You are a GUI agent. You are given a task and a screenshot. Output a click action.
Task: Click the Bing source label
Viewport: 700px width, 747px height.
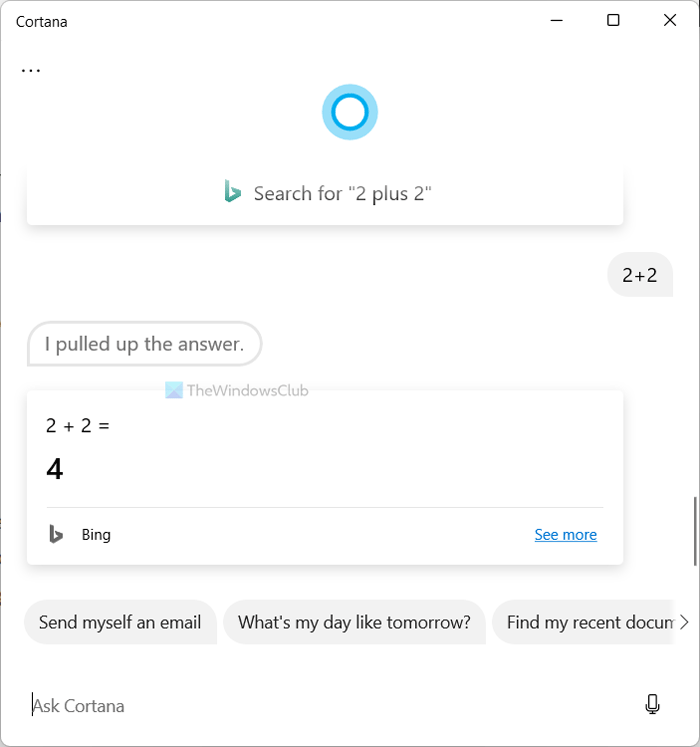tap(96, 535)
